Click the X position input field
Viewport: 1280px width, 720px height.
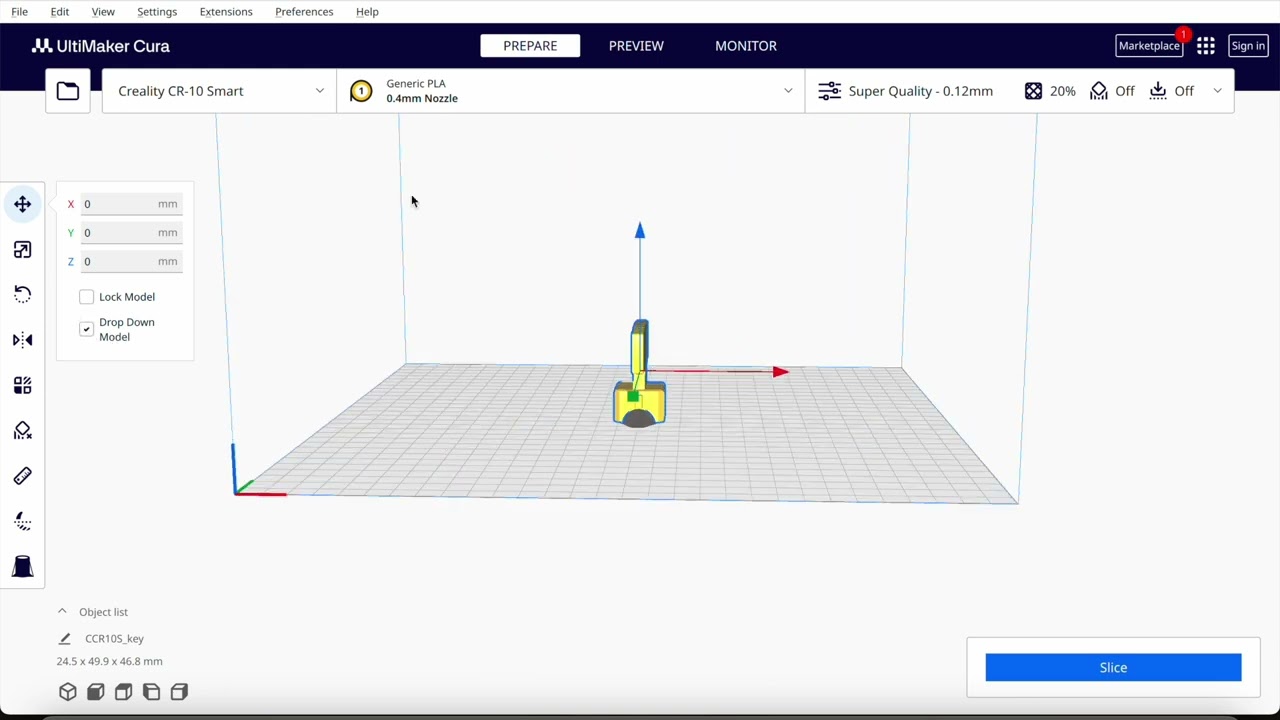(130, 204)
